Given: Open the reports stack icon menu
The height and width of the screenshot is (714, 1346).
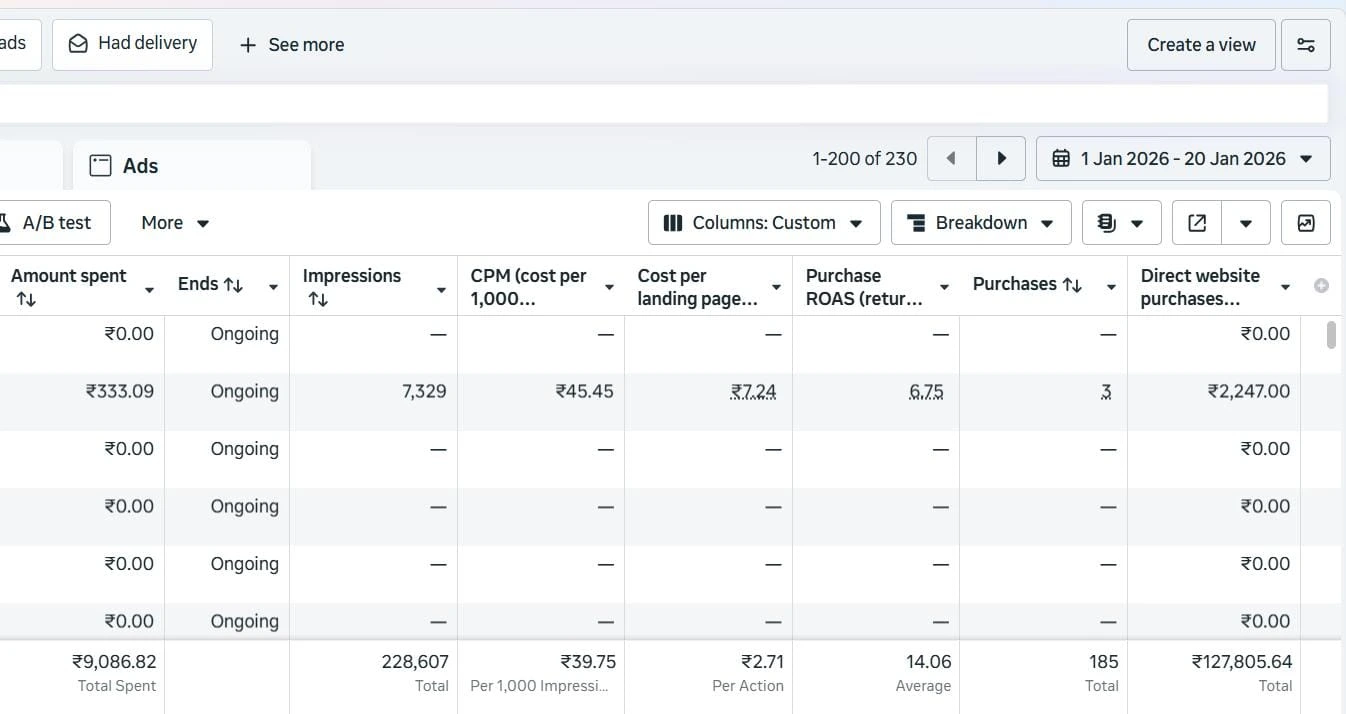Looking at the screenshot, I should 1121,223.
